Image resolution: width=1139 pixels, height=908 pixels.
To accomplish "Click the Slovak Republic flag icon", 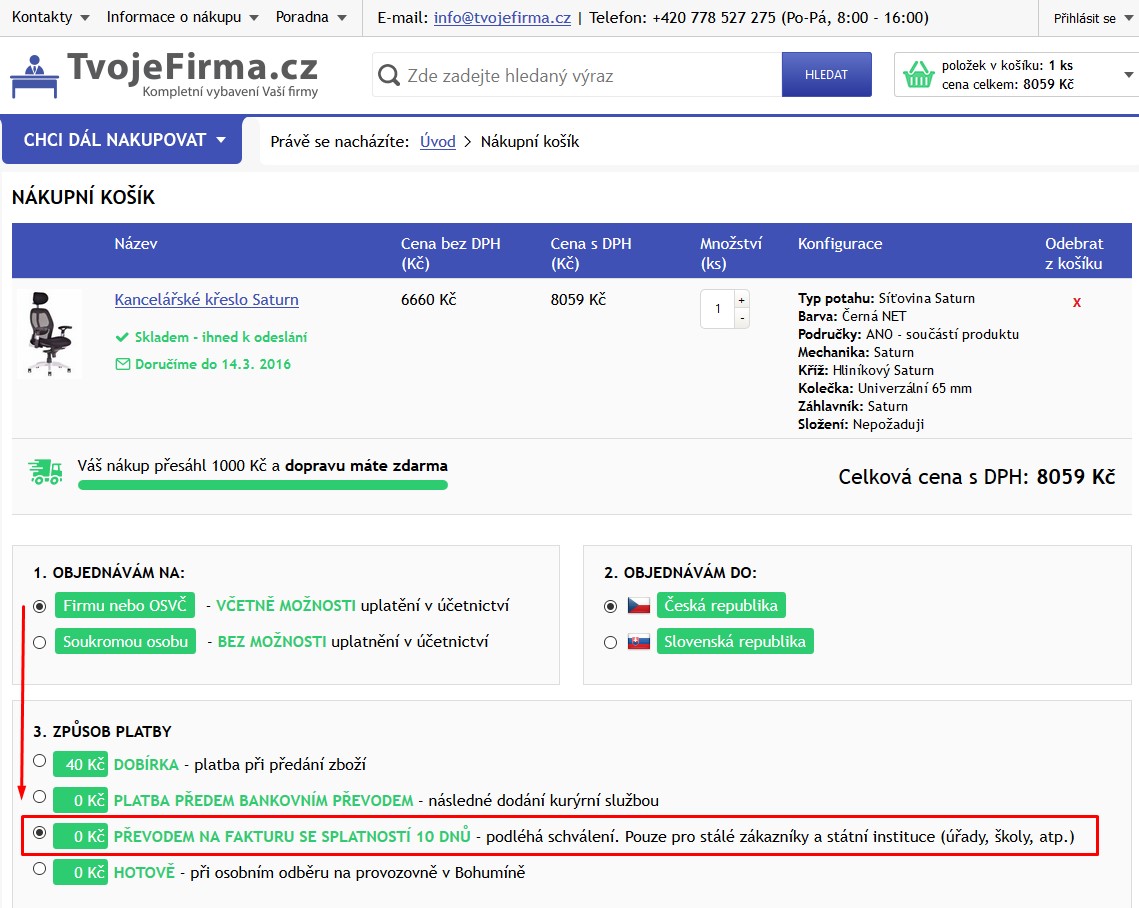I will tap(639, 642).
